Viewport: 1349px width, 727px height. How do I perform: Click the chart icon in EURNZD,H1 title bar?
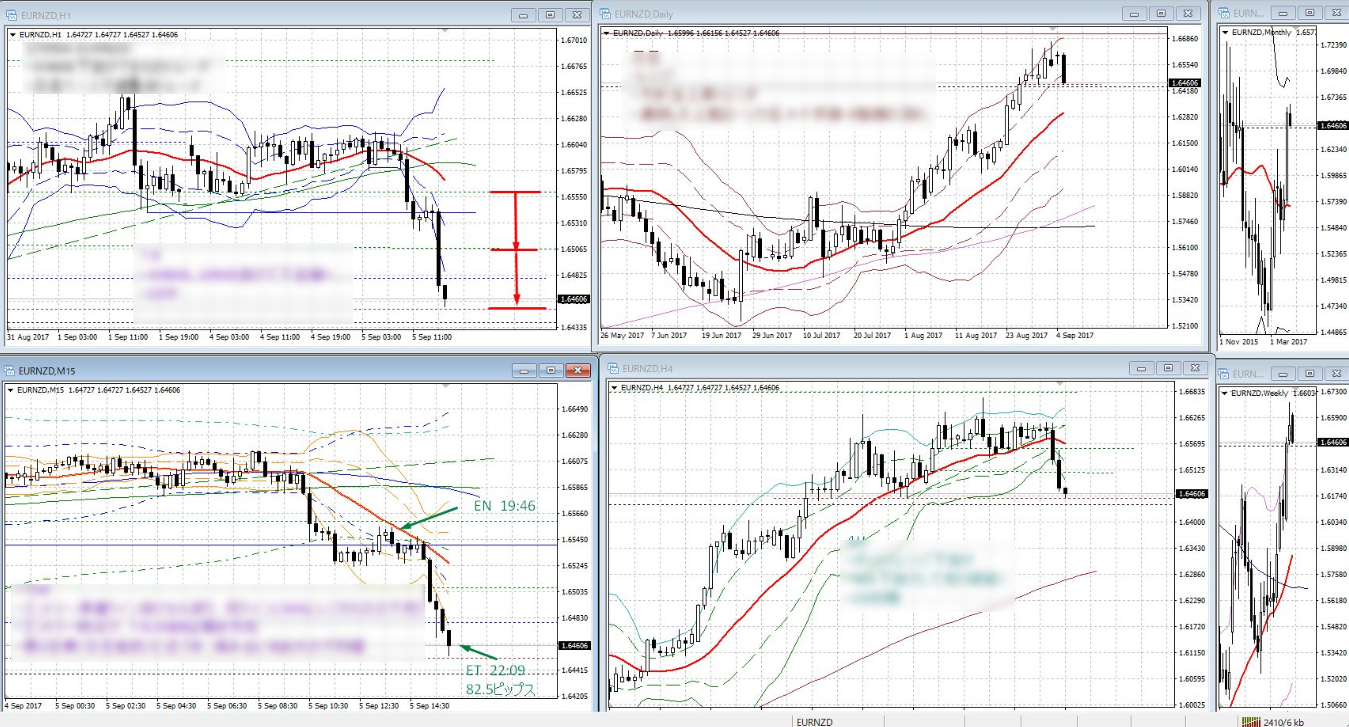click(x=11, y=15)
